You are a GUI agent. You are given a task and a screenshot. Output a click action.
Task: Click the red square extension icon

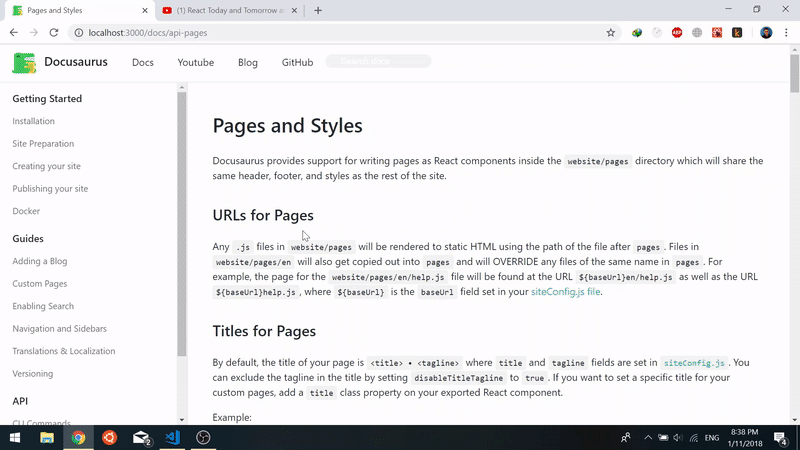(717, 33)
